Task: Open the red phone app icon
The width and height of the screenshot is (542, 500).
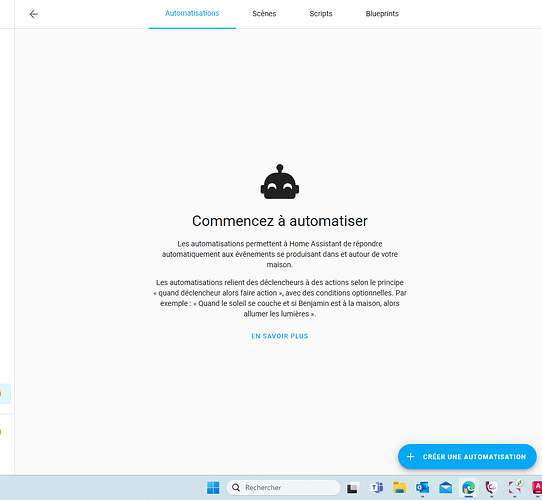Action: point(491,488)
